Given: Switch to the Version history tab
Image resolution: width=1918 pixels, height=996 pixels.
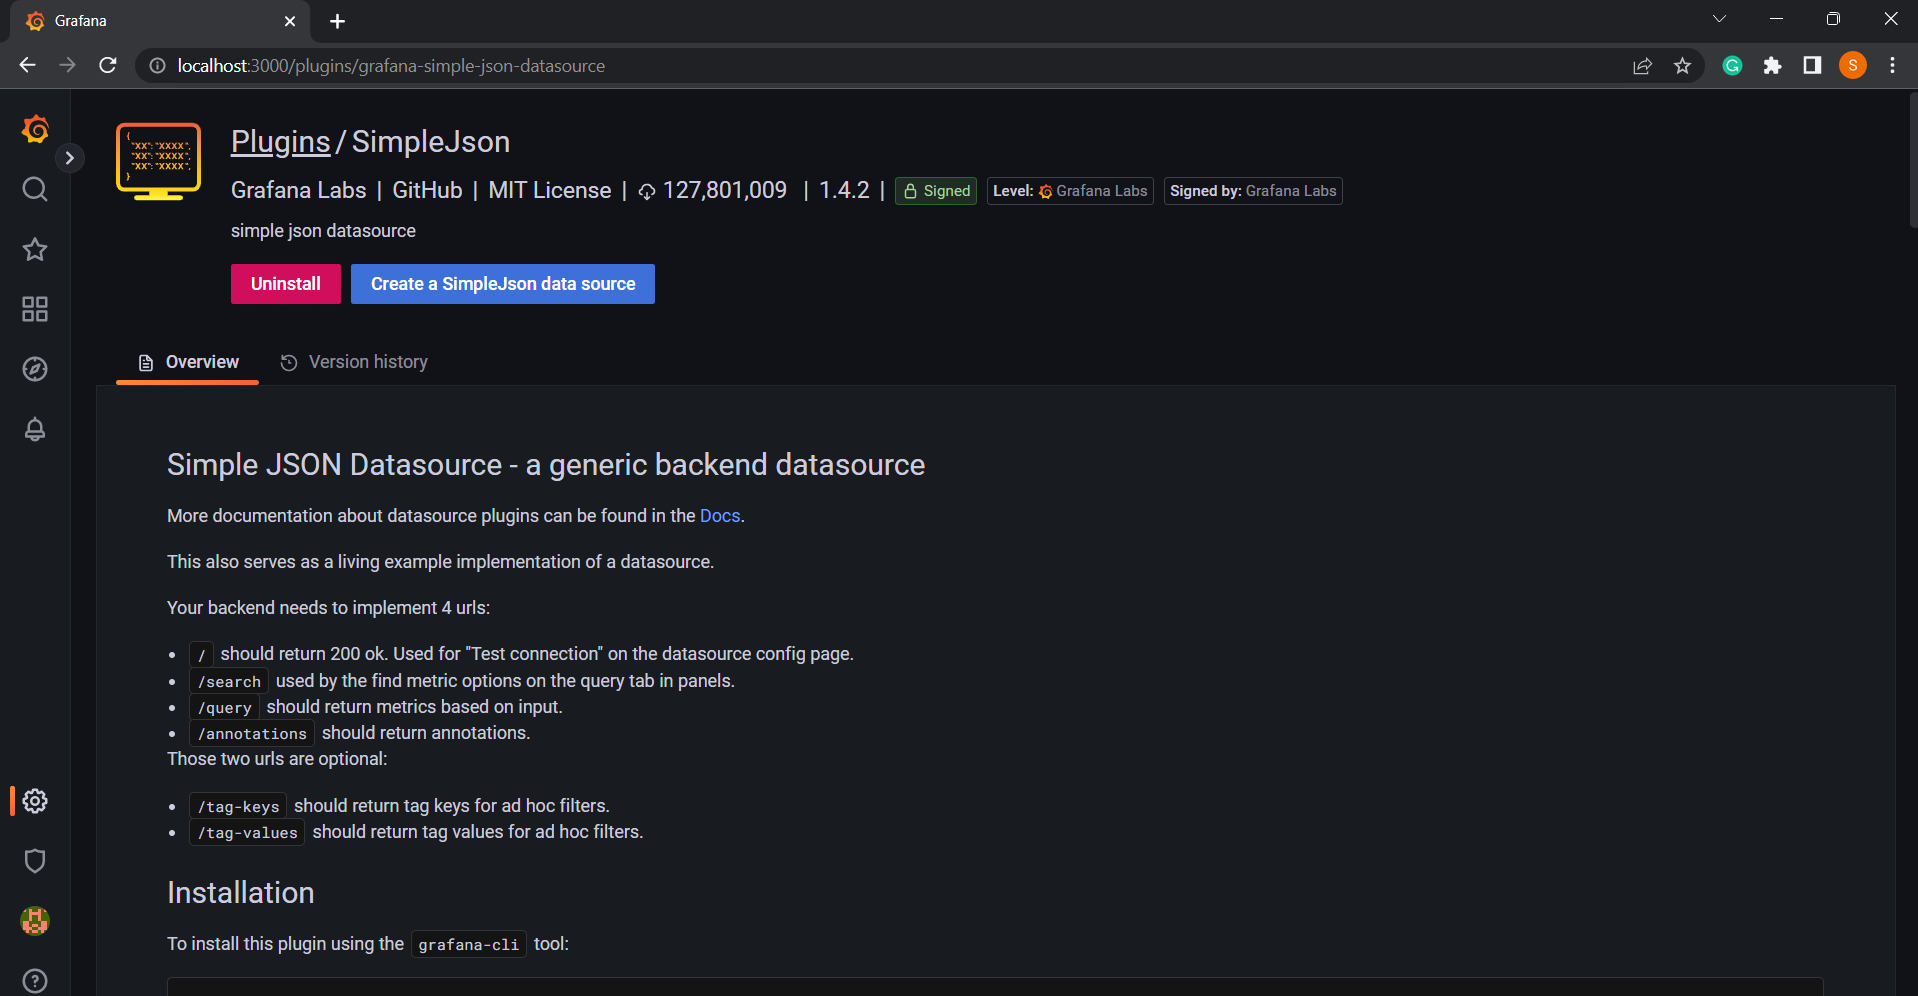Looking at the screenshot, I should coord(354,362).
